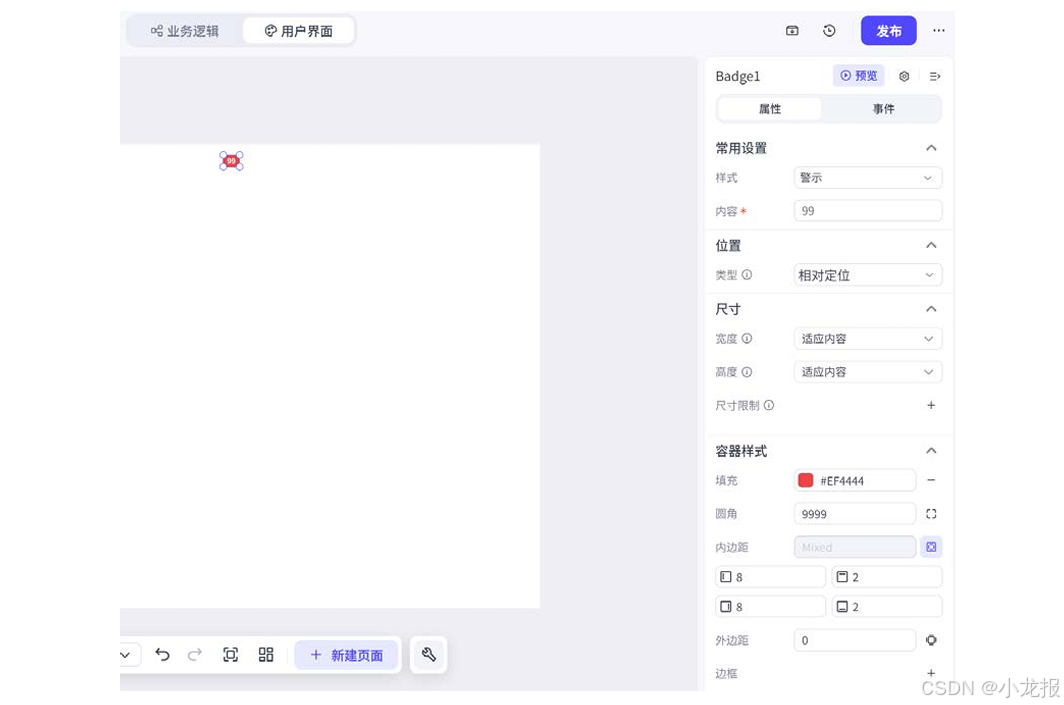This screenshot has height=705, width=1064.
Task: Toggle linked padding values beside Mixed field
Action: click(931, 547)
